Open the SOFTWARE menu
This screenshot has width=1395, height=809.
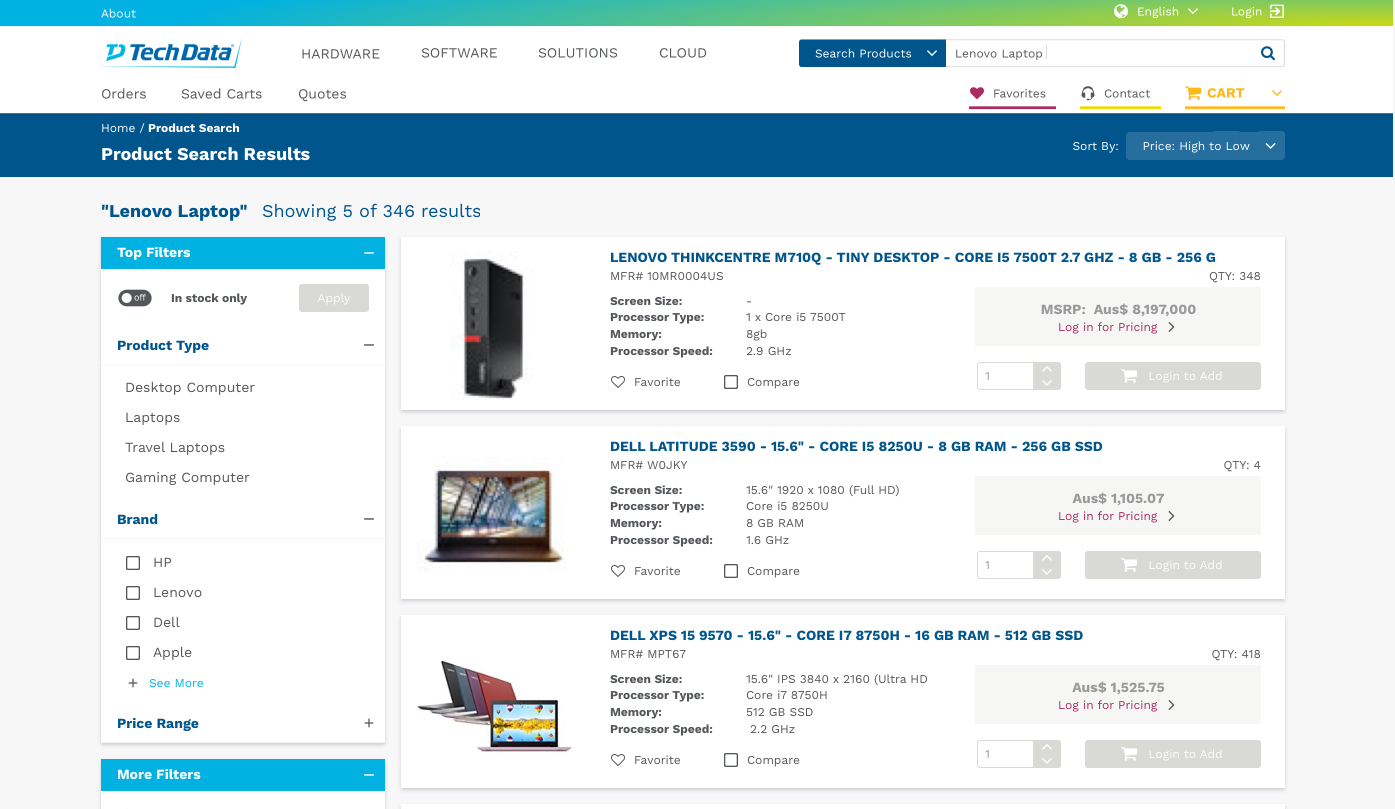(459, 53)
